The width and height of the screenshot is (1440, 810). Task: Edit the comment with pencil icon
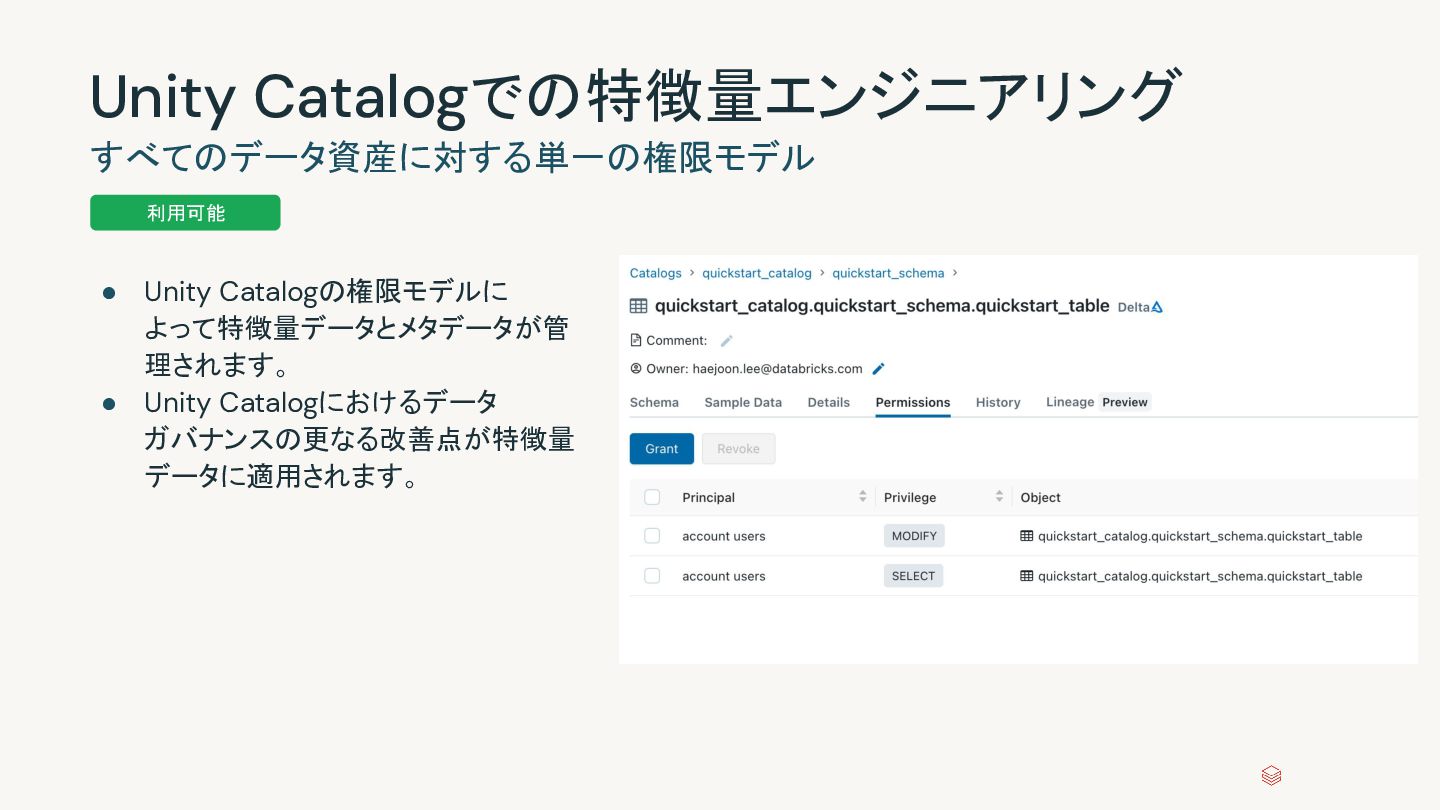click(727, 341)
